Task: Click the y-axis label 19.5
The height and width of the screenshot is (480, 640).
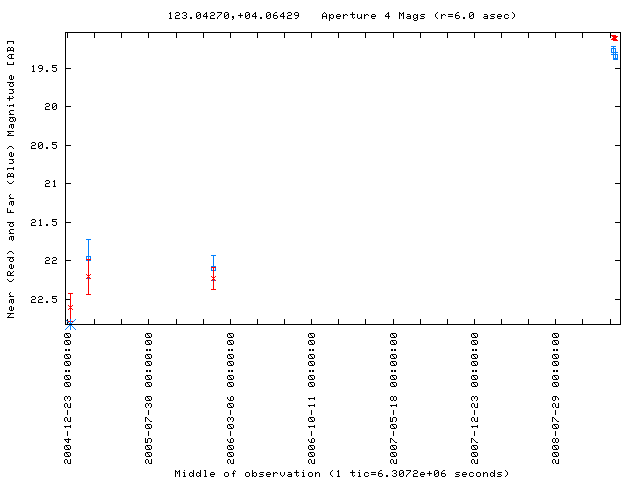Action: (44, 69)
